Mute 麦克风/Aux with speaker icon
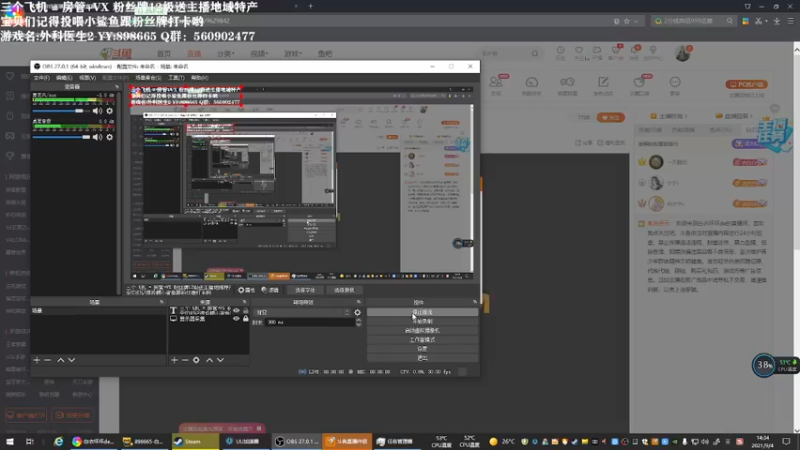Image resolution: width=800 pixels, height=450 pixels. [x=97, y=111]
